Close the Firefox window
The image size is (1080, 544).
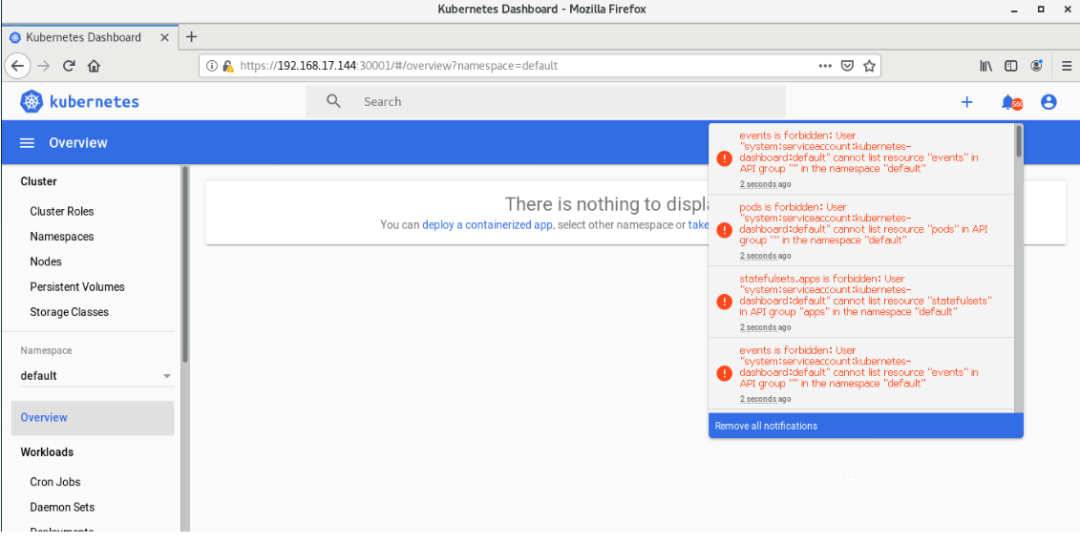tap(1066, 10)
